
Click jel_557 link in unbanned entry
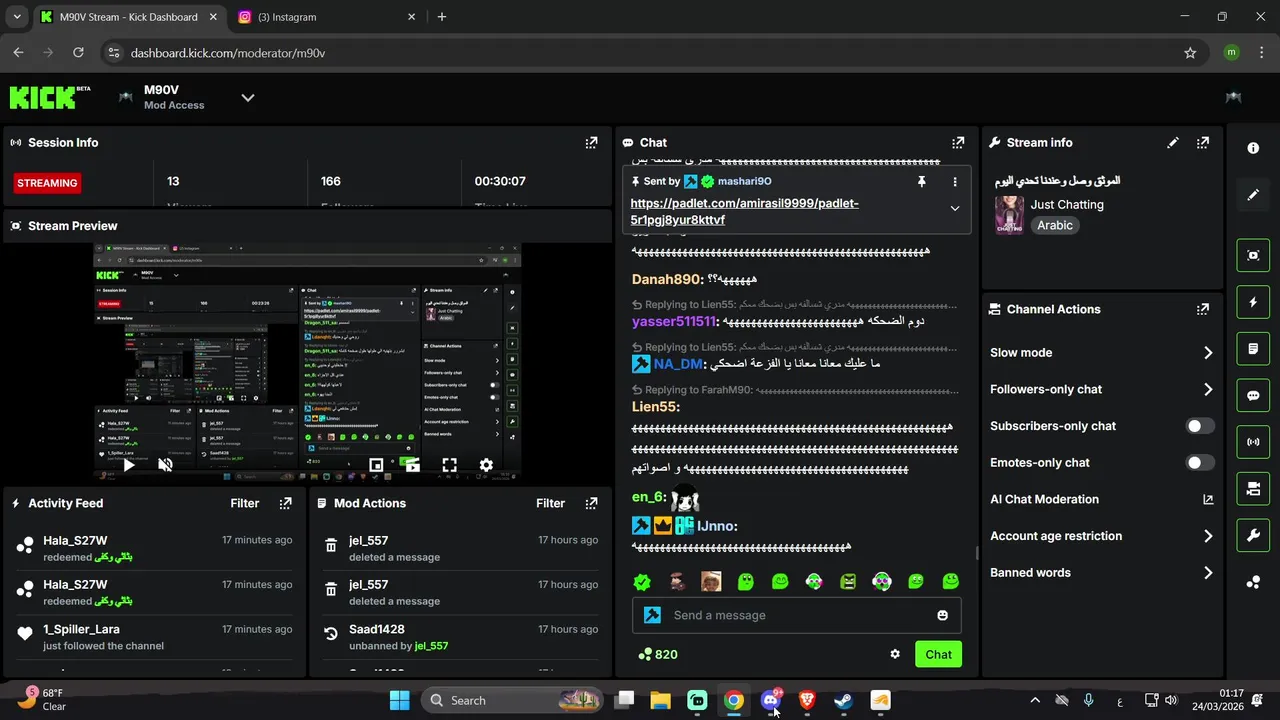tap(431, 646)
